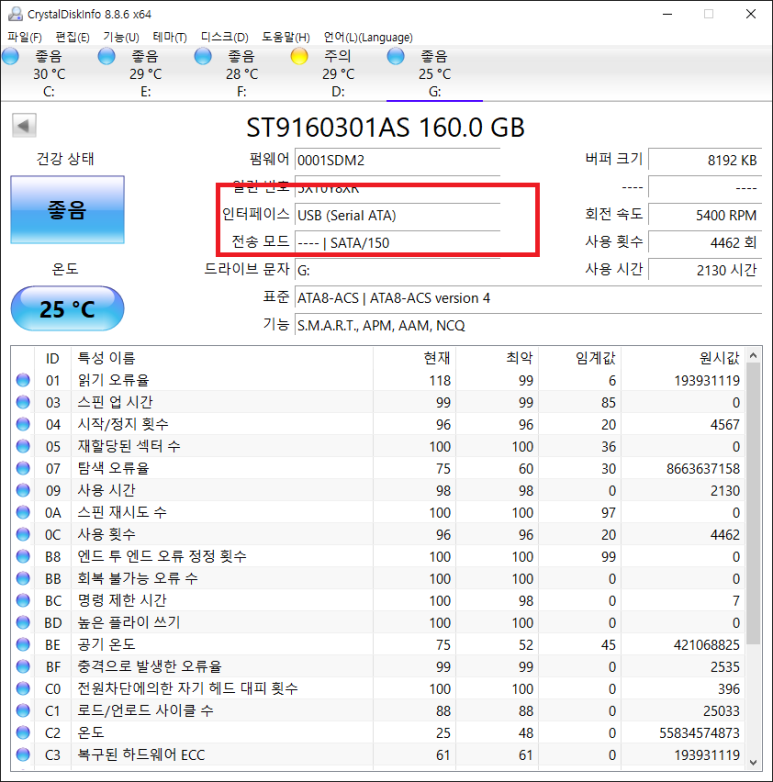
Task: Click the 버퍼 크기 value 8192 KB
Action: 705,160
